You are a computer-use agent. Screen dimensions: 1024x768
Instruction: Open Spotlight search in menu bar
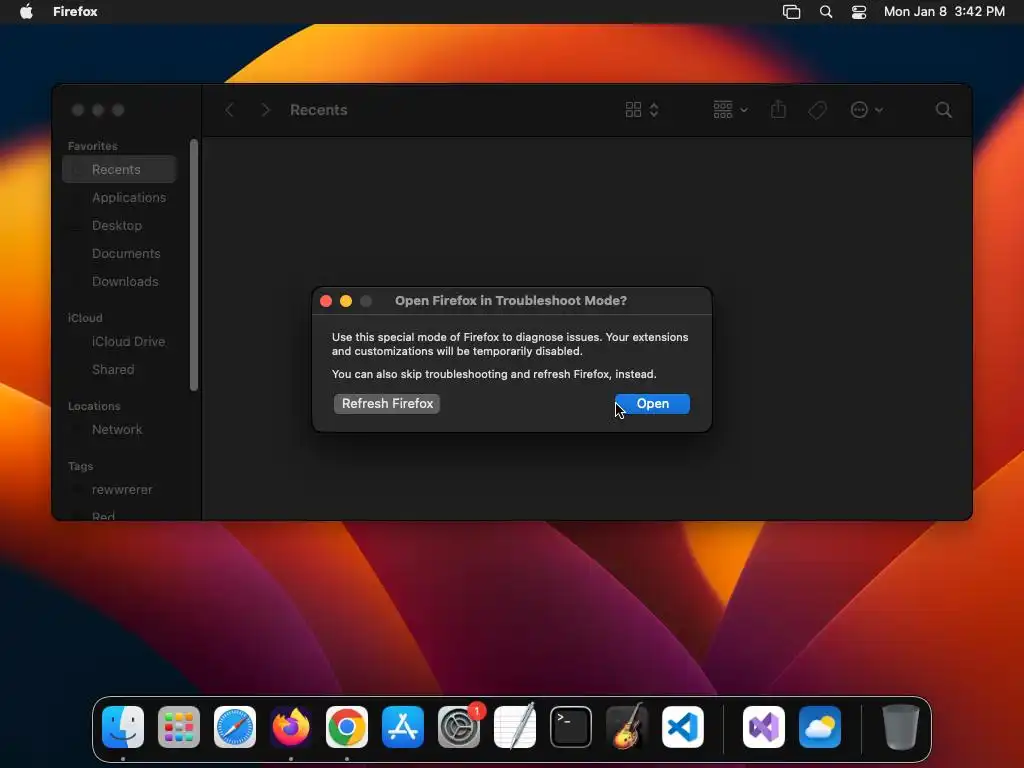[x=826, y=12]
